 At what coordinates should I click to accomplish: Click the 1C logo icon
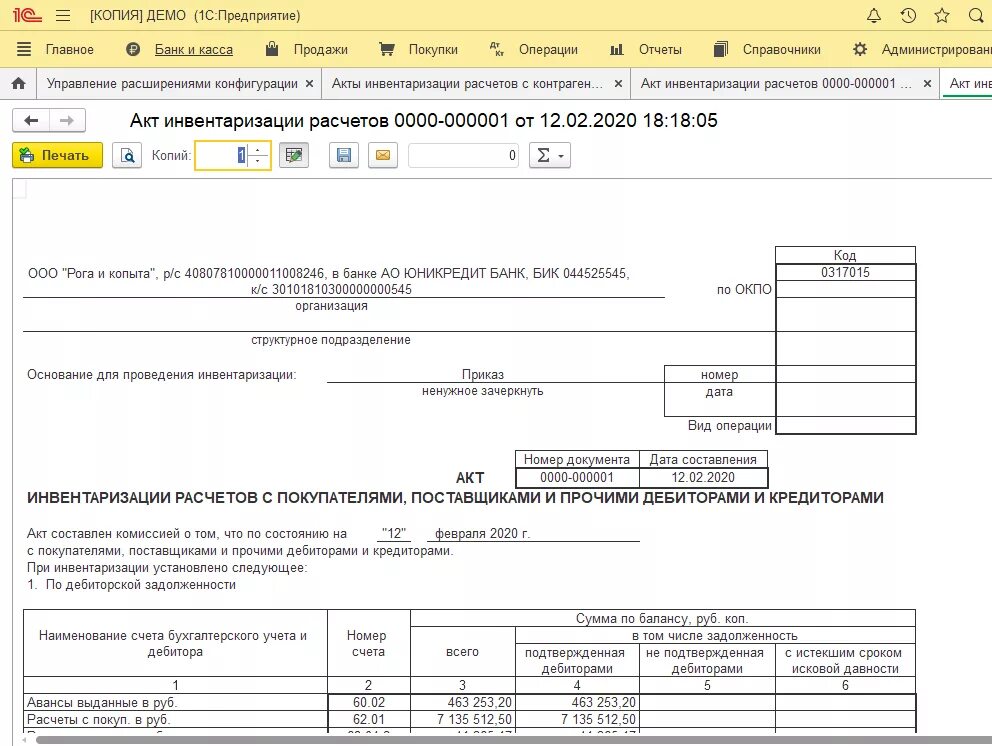tap(27, 15)
